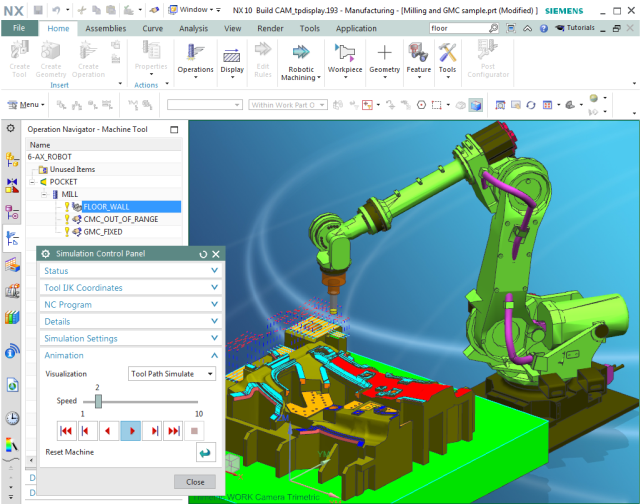Expand Tool IJK Coordinates section
641x504 pixels.
[x=131, y=288]
